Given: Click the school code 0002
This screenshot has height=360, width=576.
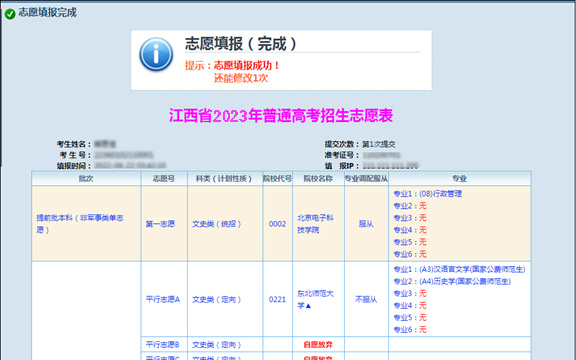Looking at the screenshot, I should [x=277, y=224].
